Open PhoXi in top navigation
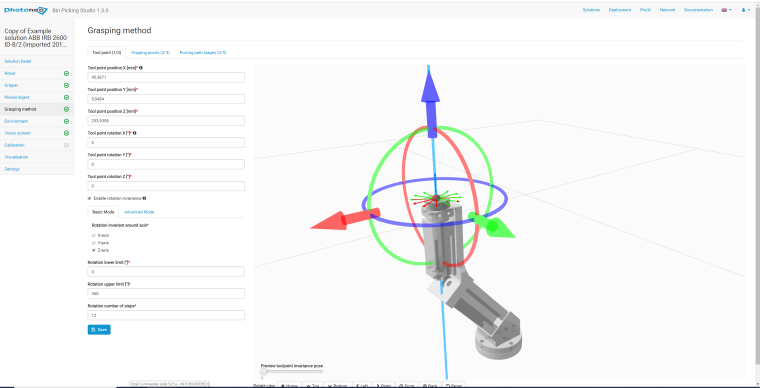This screenshot has width=760, height=388. (645, 10)
